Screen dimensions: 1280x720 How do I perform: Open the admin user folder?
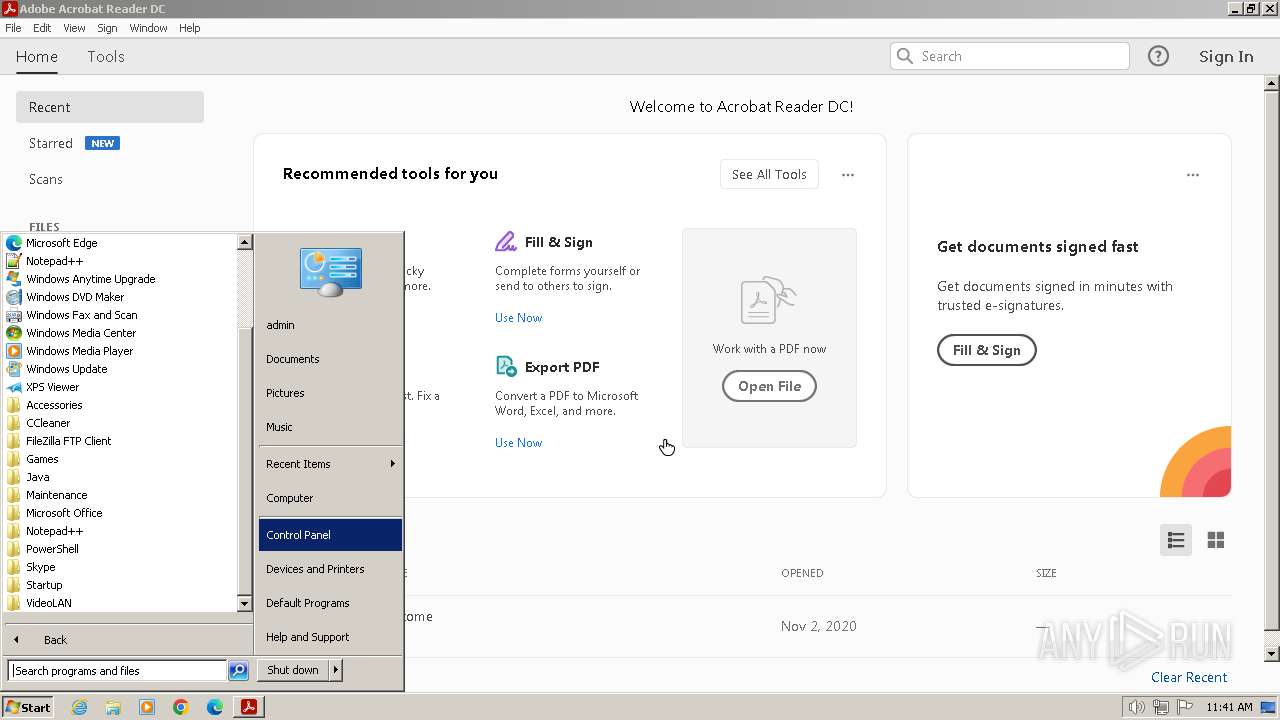click(x=330, y=325)
